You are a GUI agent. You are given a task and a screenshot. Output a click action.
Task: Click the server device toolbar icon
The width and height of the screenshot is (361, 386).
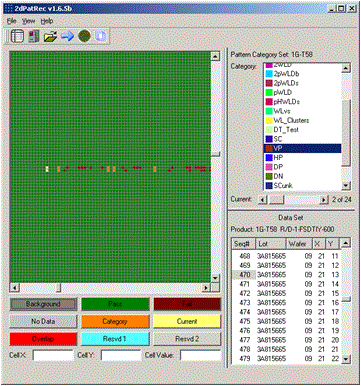pyautogui.click(x=33, y=36)
